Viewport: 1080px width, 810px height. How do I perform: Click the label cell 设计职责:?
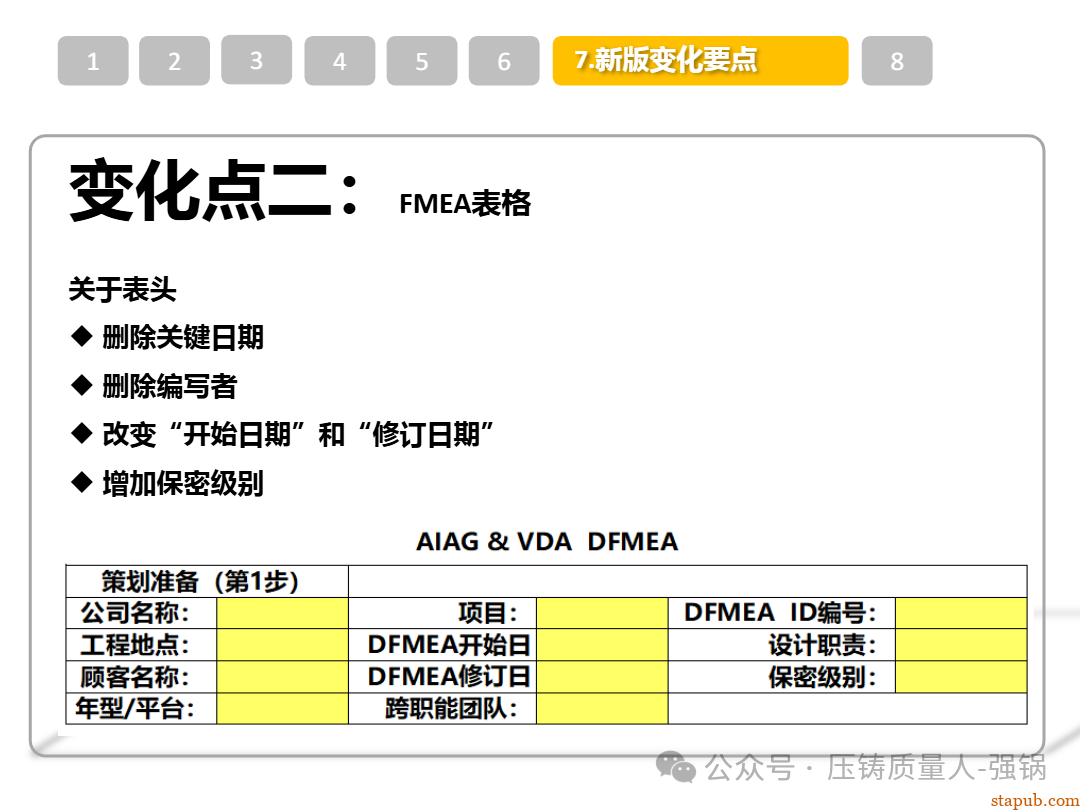tap(782, 645)
